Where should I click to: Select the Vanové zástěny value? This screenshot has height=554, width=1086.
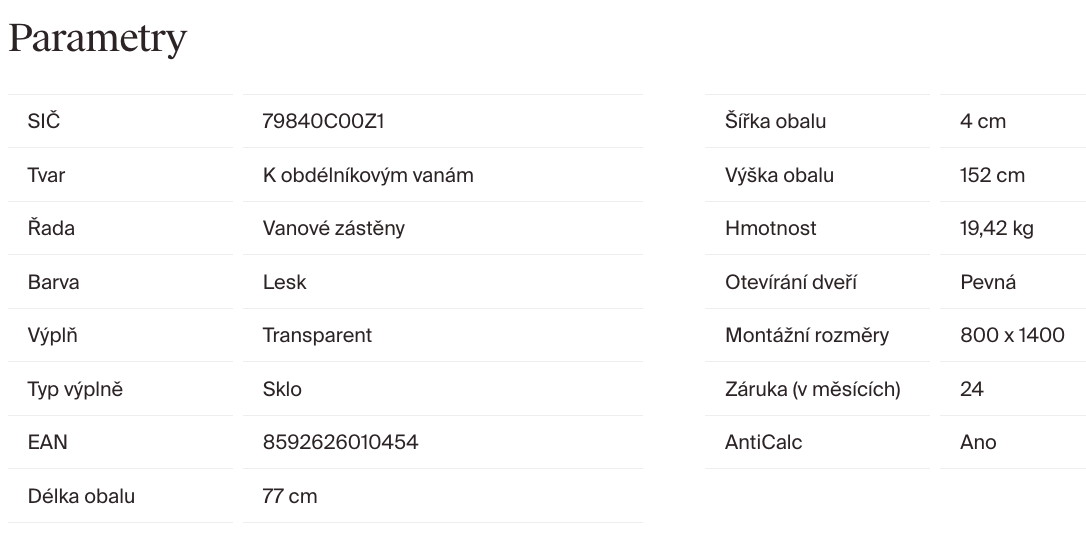tap(333, 229)
